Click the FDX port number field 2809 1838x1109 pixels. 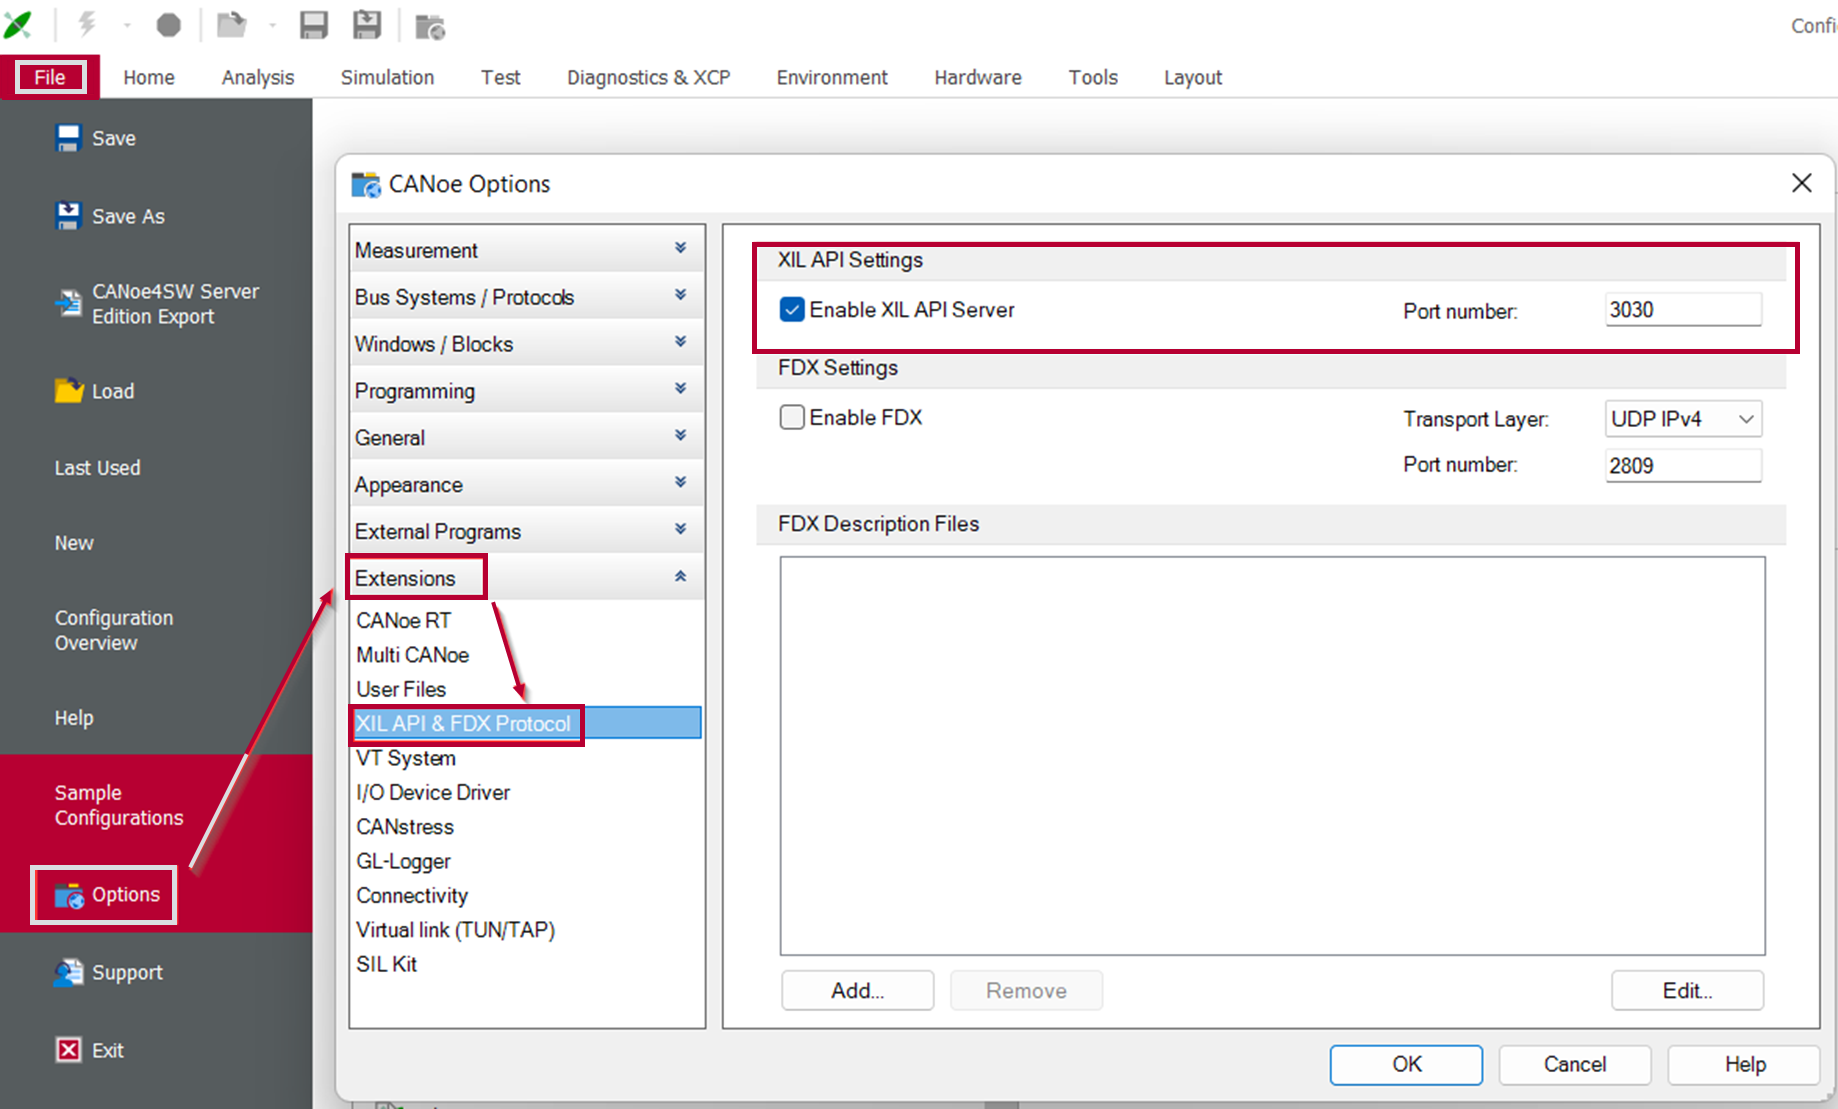click(1683, 465)
